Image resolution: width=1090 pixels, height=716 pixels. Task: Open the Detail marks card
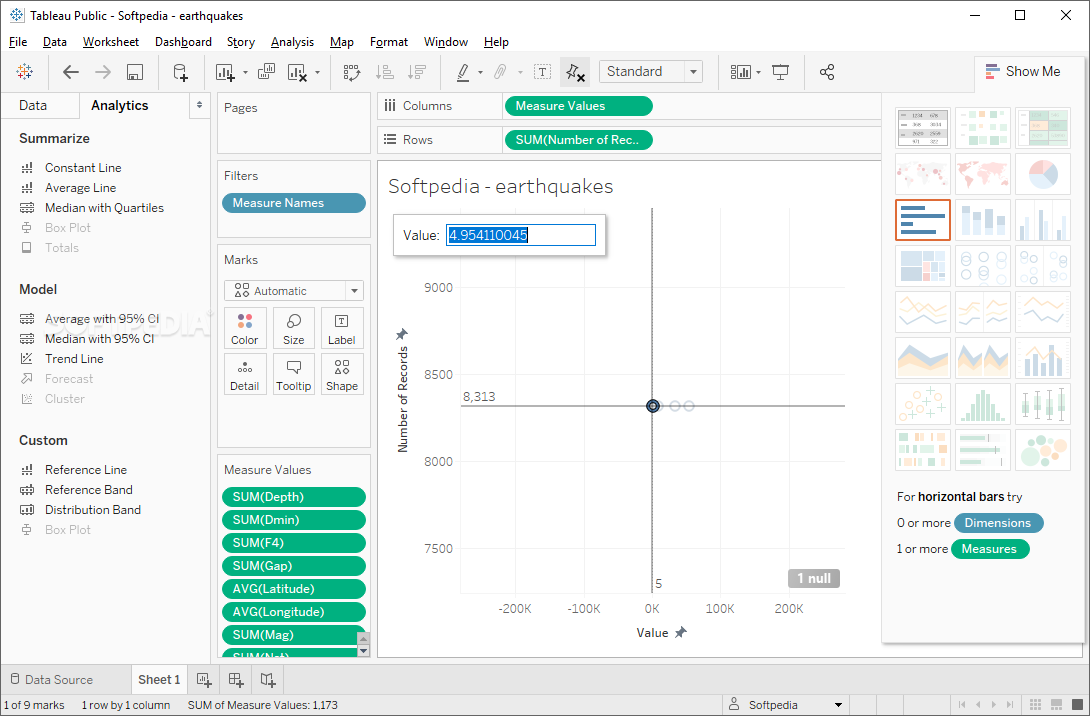tap(245, 374)
